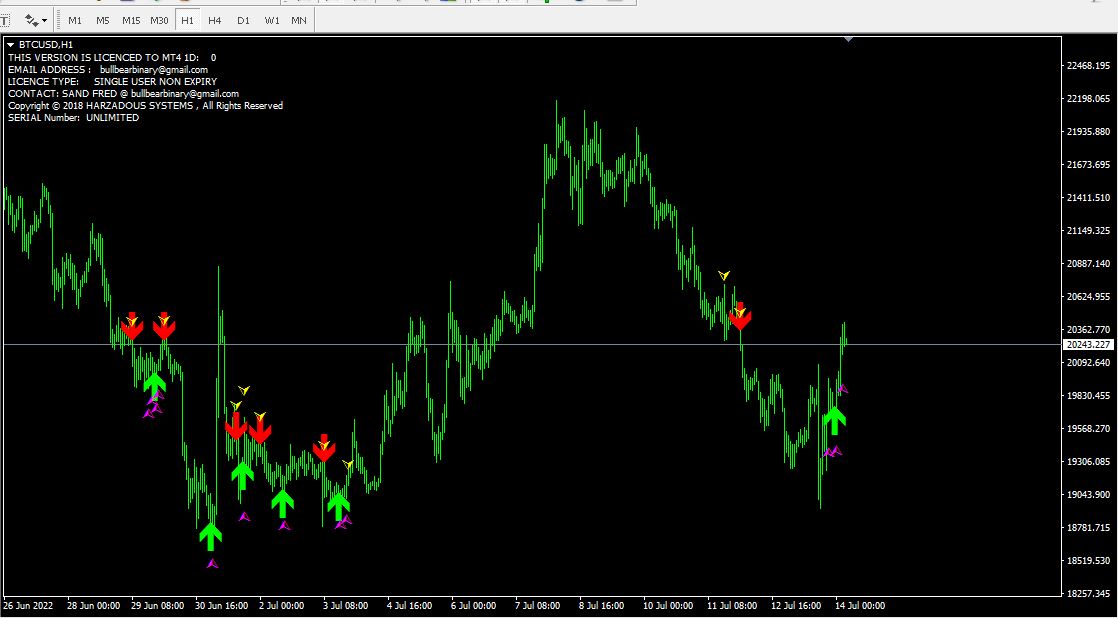This screenshot has width=1118, height=619.
Task: Toggle the active H1 timeframe button
Action: [188, 20]
